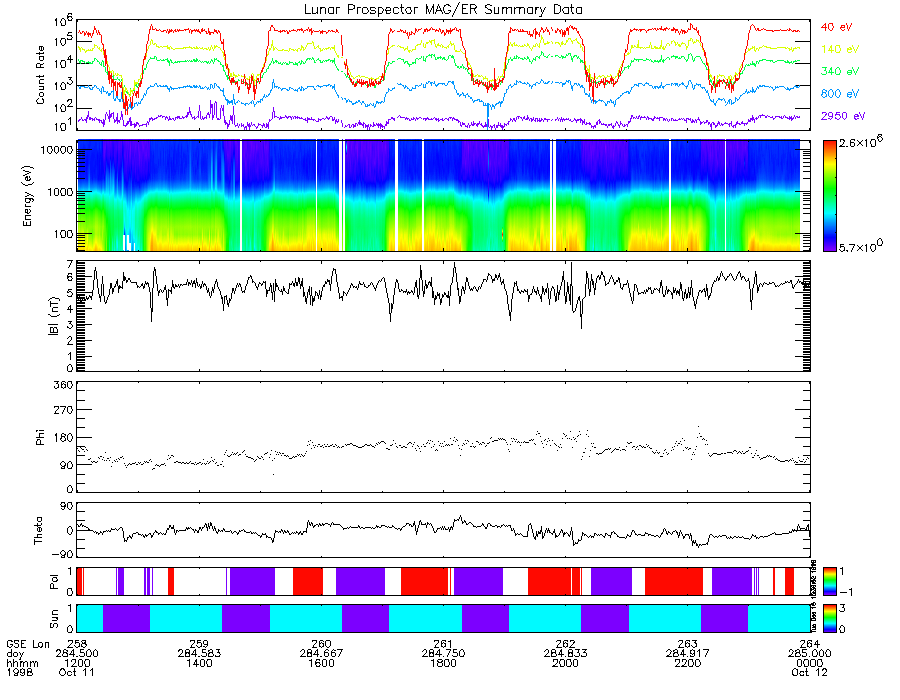Select the '140 eV' legend label
The height and width of the screenshot is (700, 900).
(x=840, y=49)
